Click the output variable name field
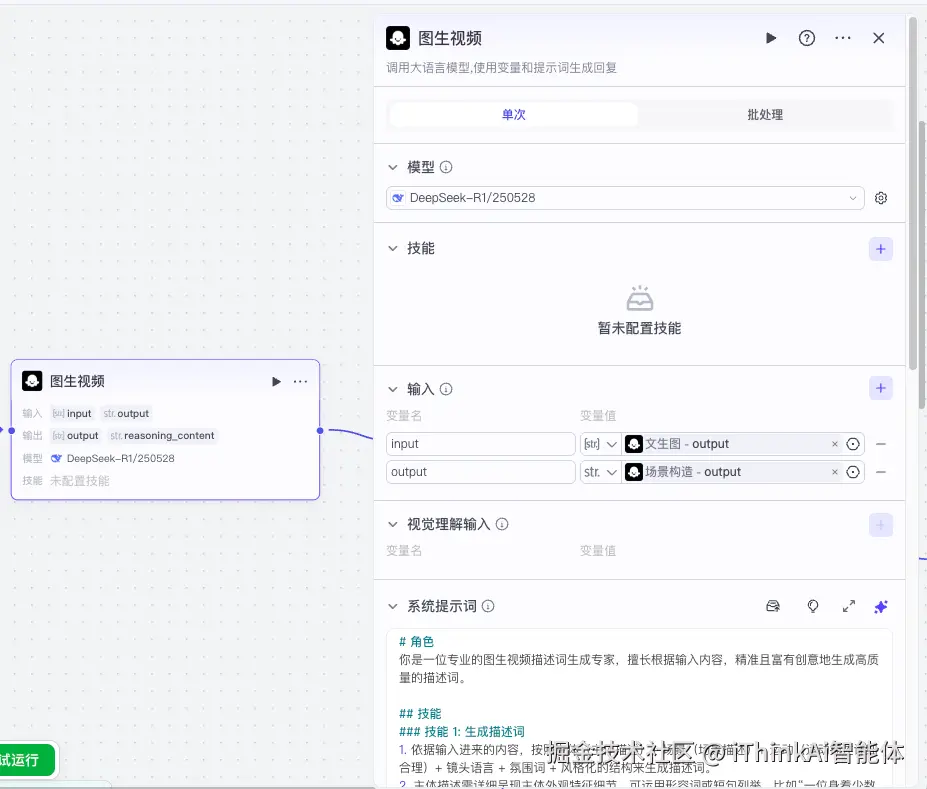This screenshot has width=927, height=789. (480, 471)
